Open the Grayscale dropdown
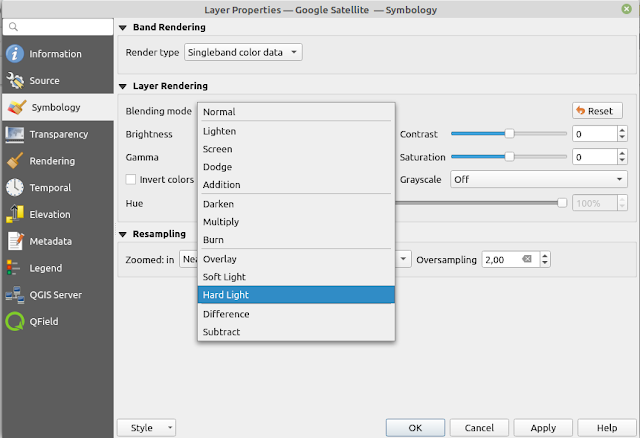Viewport: 640px width, 438px height. click(539, 179)
